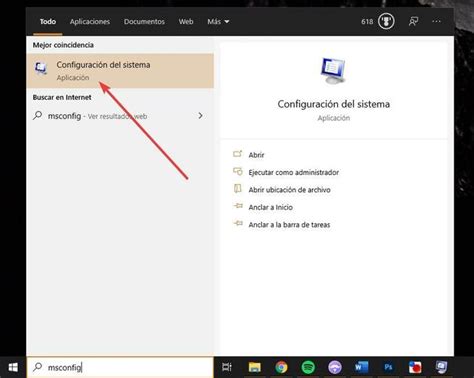Click msconfig Ver resultados web entry
The width and height of the screenshot is (474, 378).
pyautogui.click(x=120, y=116)
